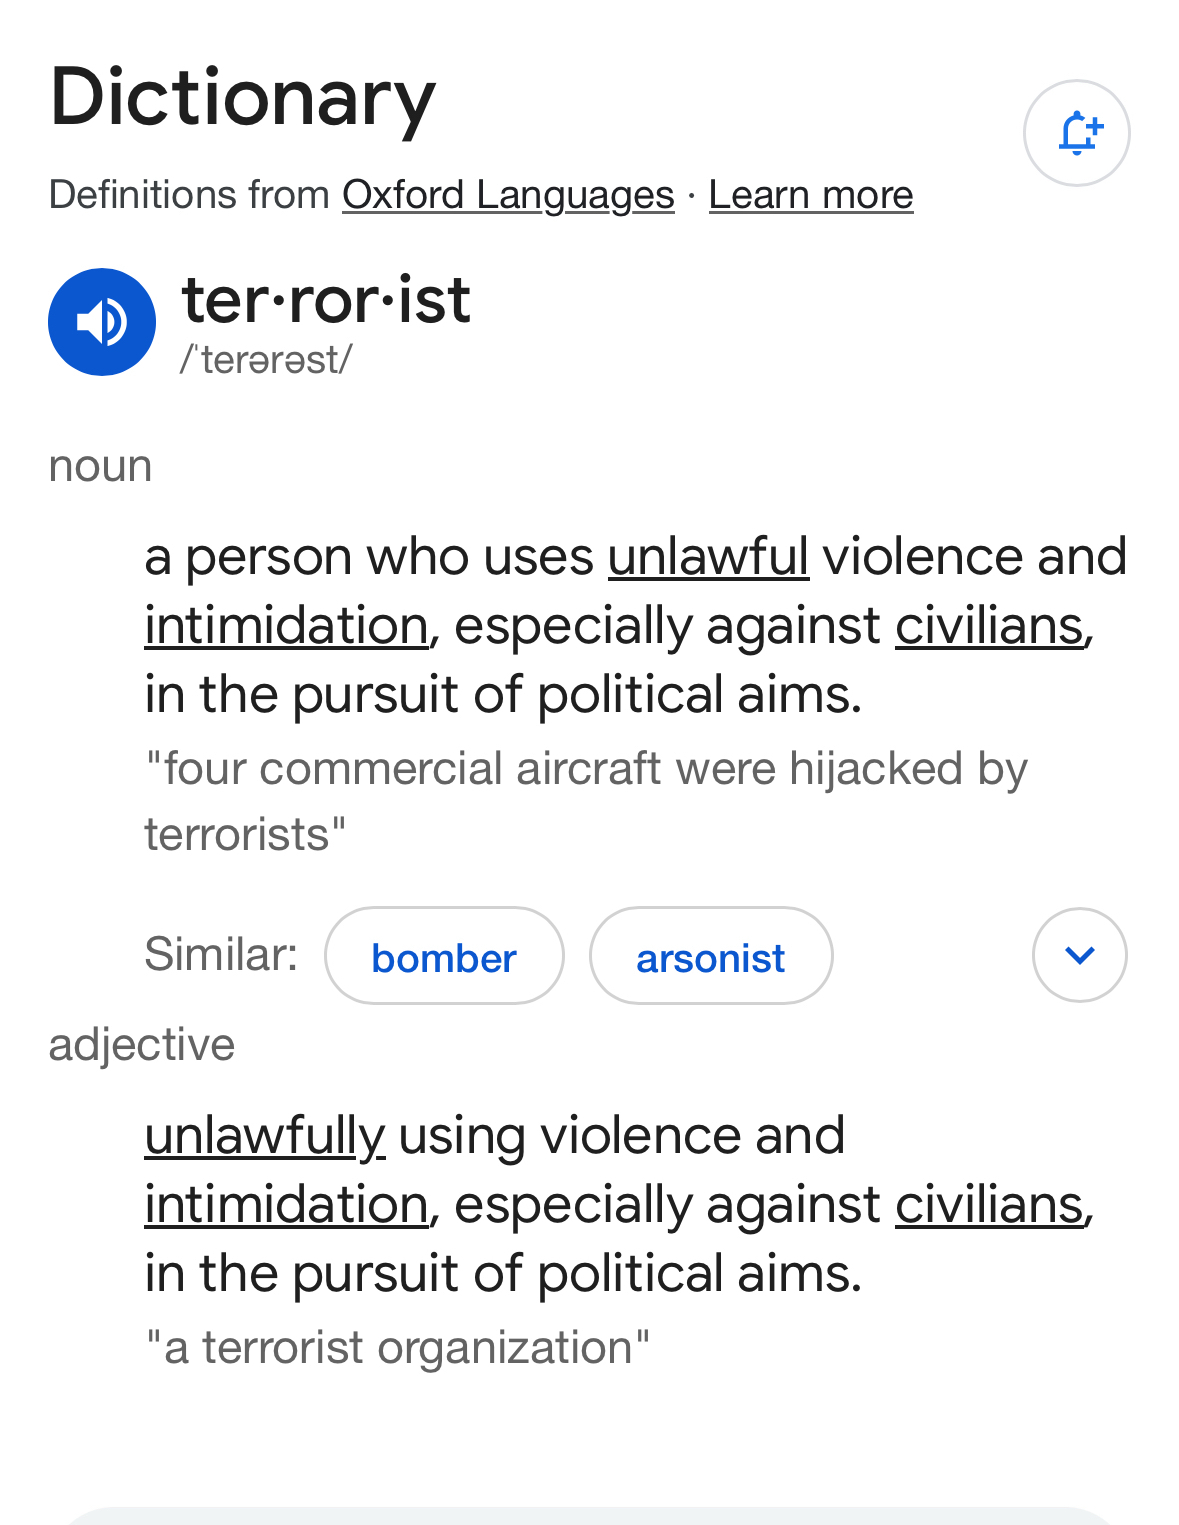This screenshot has height=1525, width=1179.
Task: Tap the terrorist organization example phrase
Action: 397,1347
